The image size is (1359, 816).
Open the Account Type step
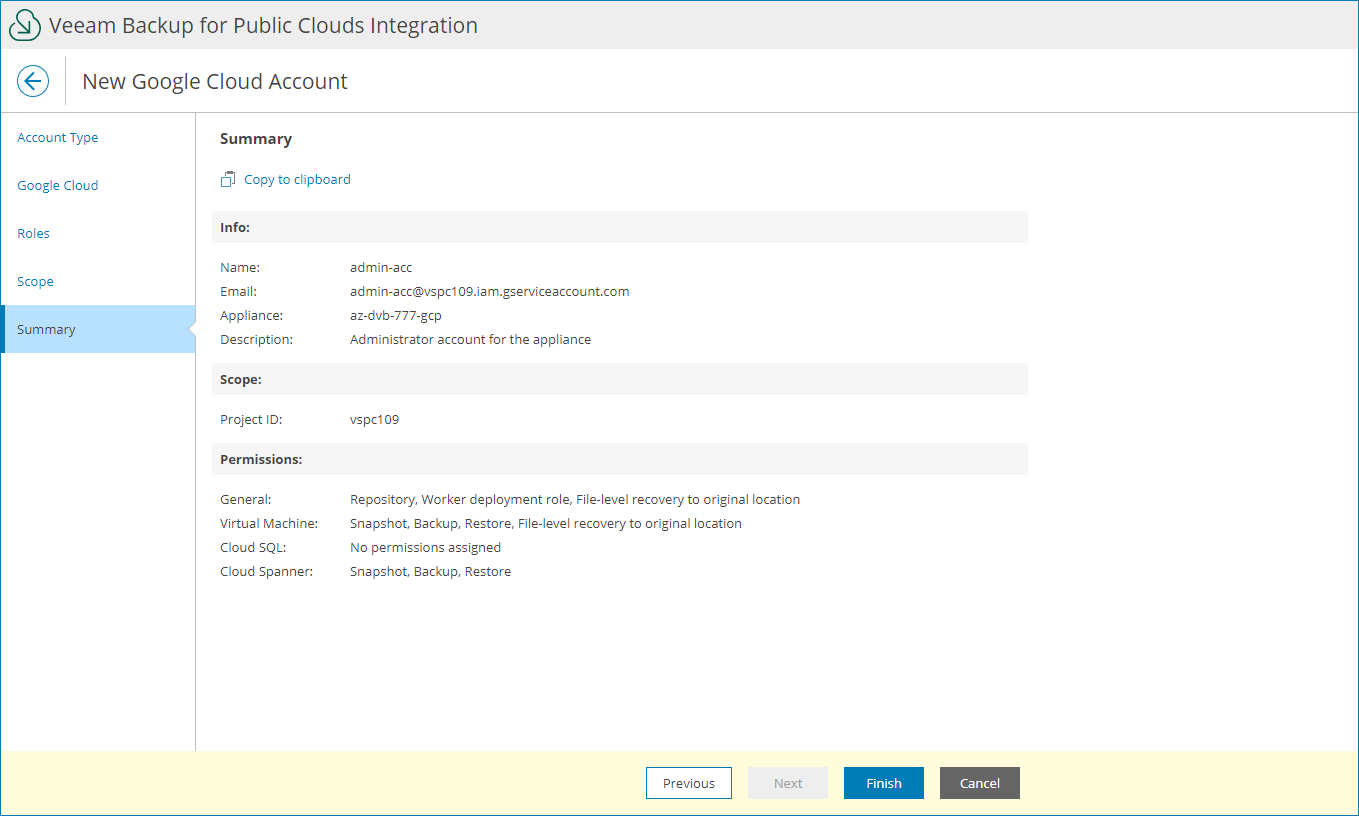coord(58,138)
